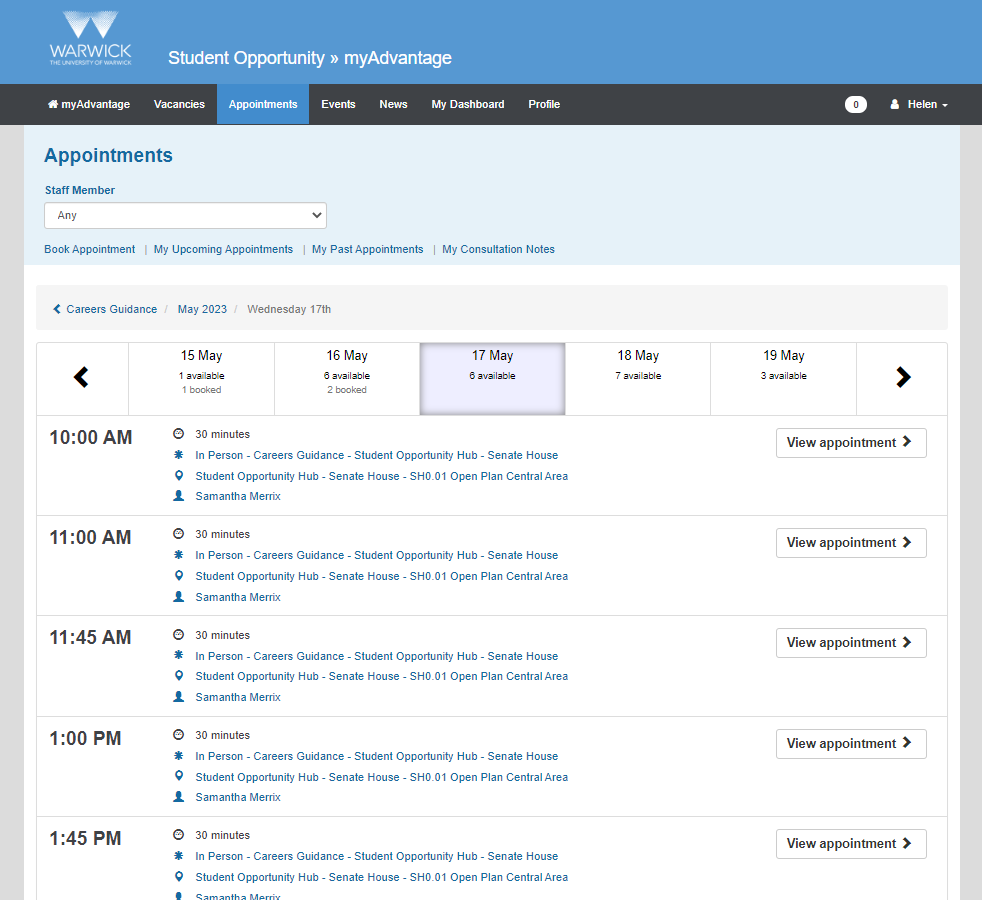982x900 pixels.
Task: Click the clock icon on the 10:00 AM slot
Action: click(179, 434)
